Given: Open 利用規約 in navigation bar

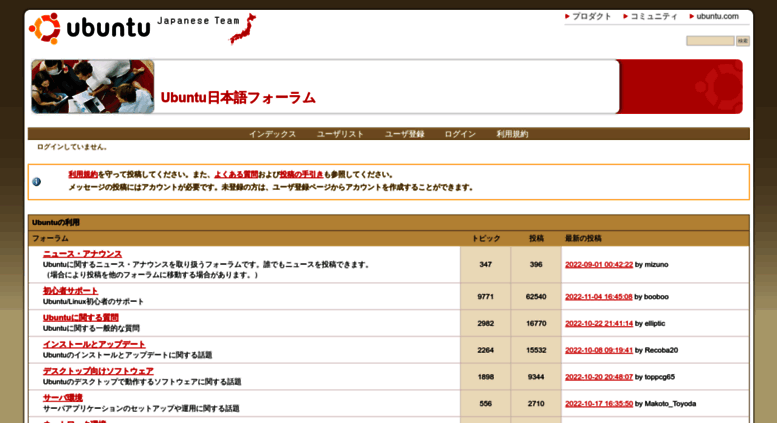Looking at the screenshot, I should (512, 134).
